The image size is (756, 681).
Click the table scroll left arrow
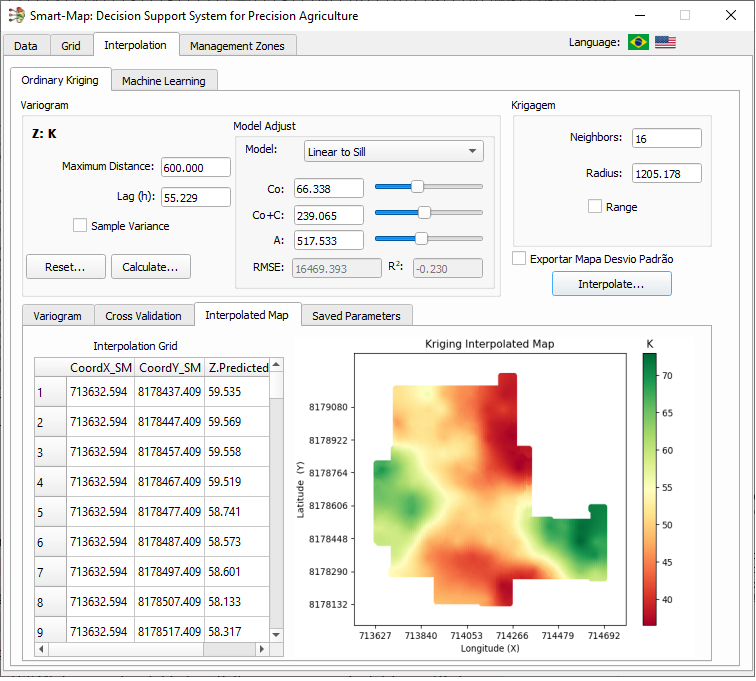(41, 649)
